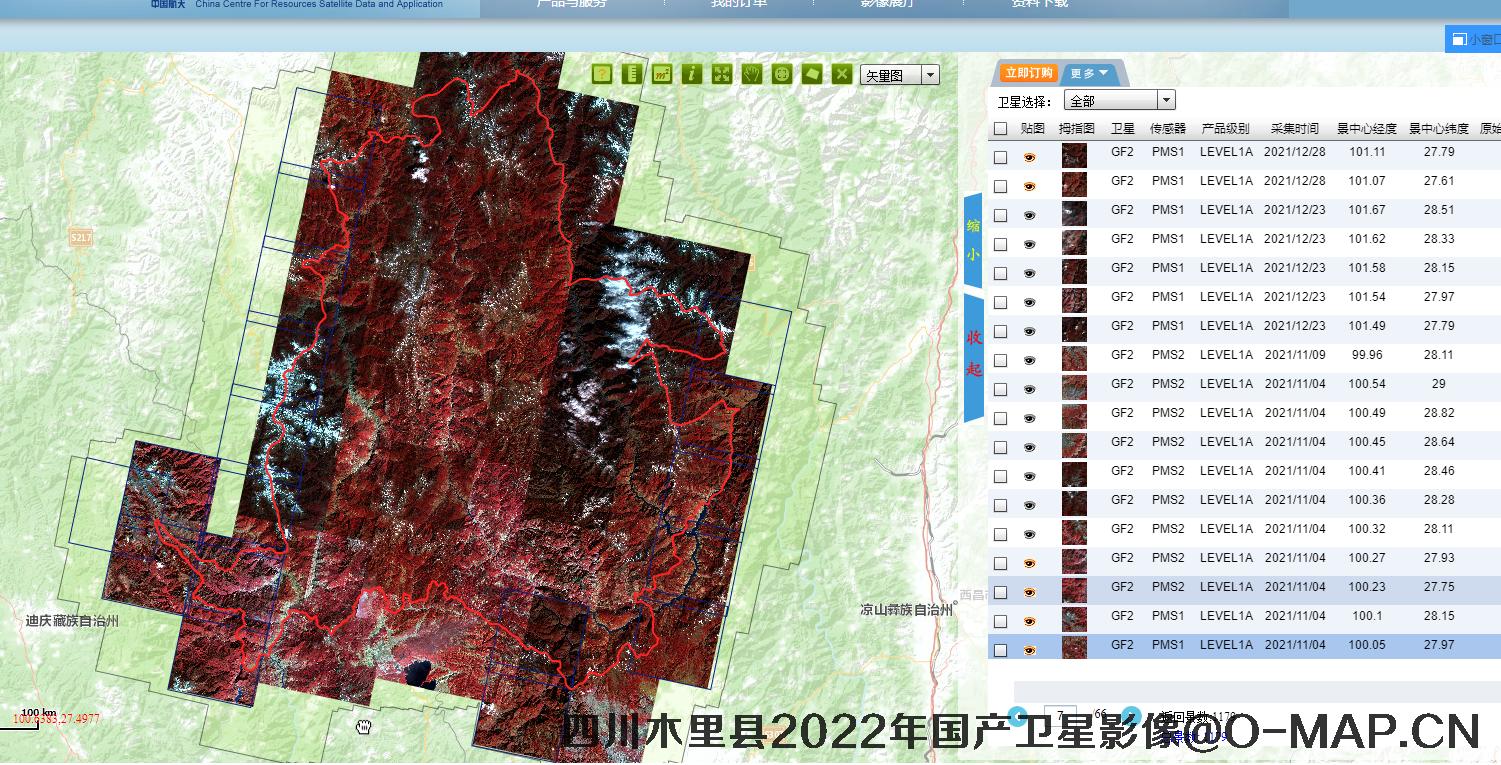Click the help question mark map tool
The width and height of the screenshot is (1501, 765).
coord(601,74)
